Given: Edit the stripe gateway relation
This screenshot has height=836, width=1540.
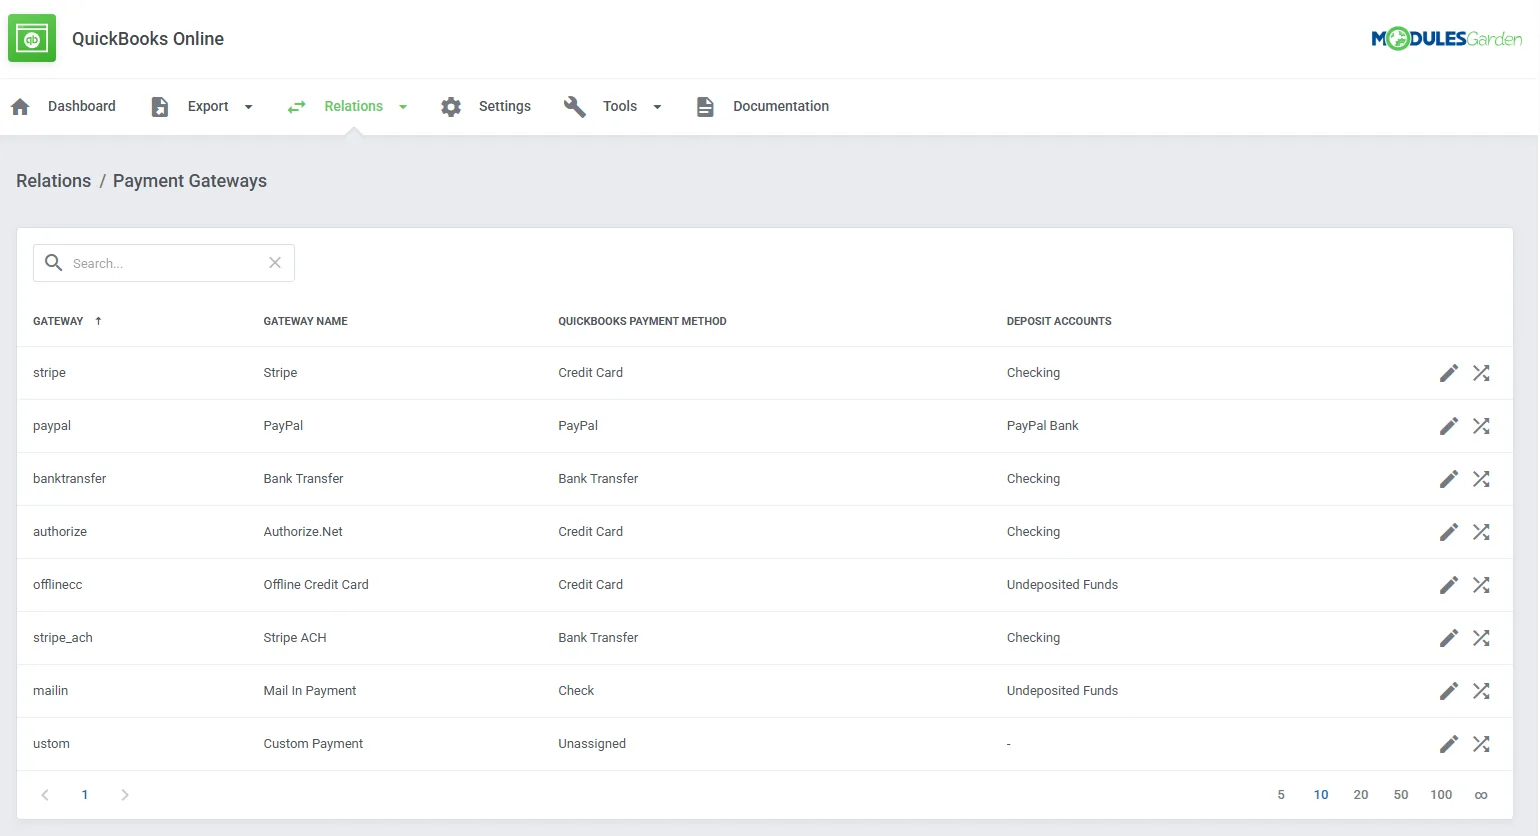Looking at the screenshot, I should click(x=1449, y=373).
